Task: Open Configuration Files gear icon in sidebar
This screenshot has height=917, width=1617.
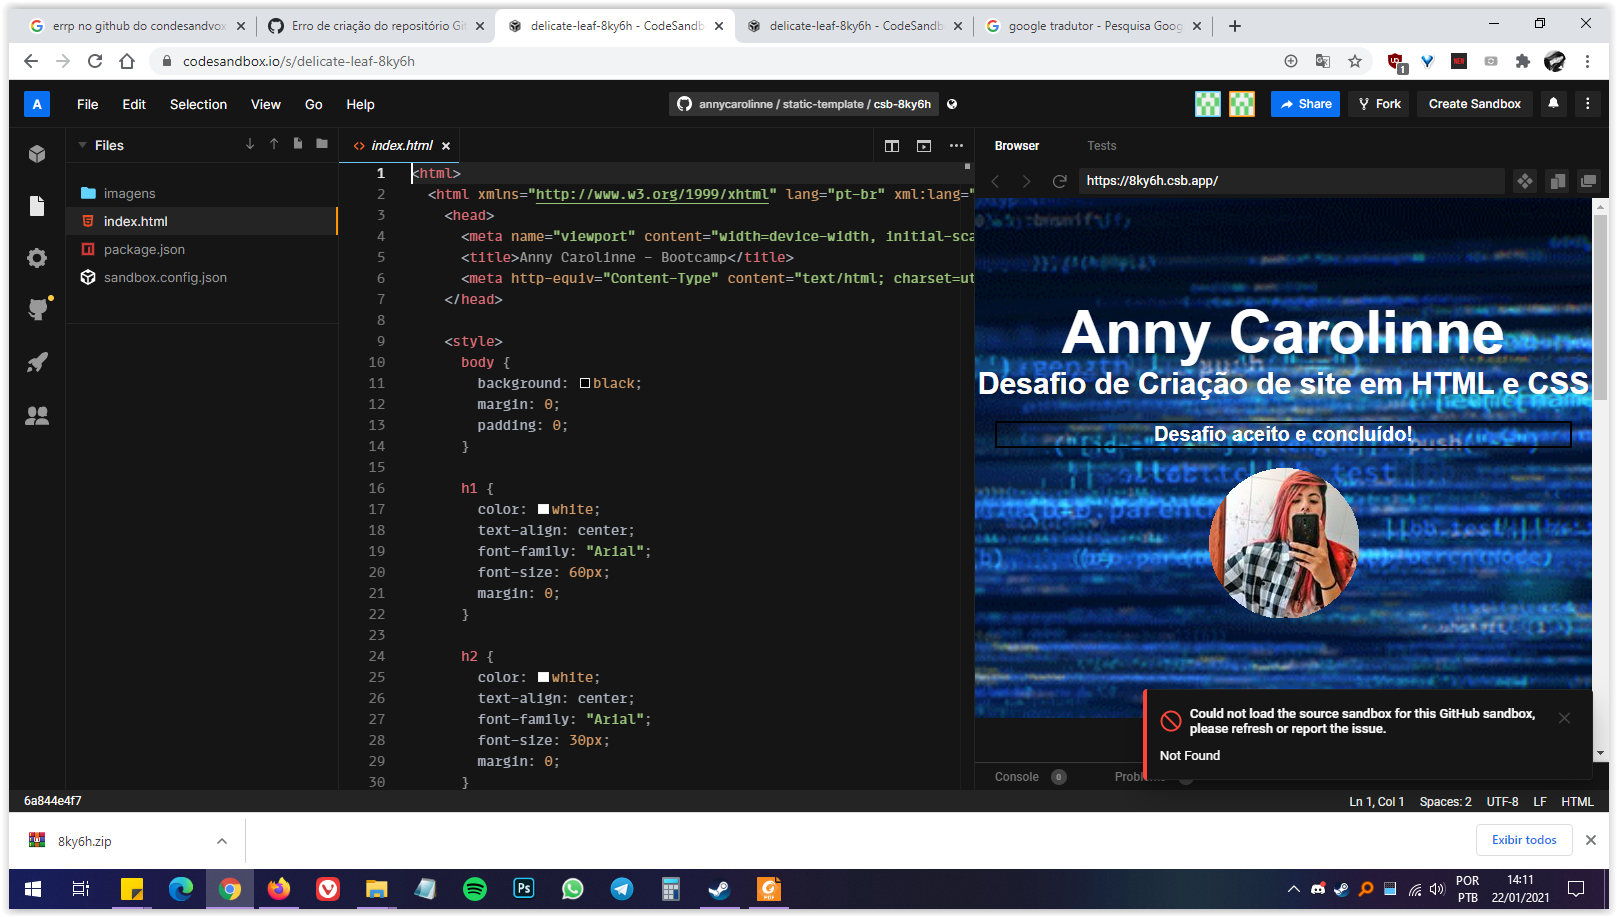Action: tap(37, 258)
